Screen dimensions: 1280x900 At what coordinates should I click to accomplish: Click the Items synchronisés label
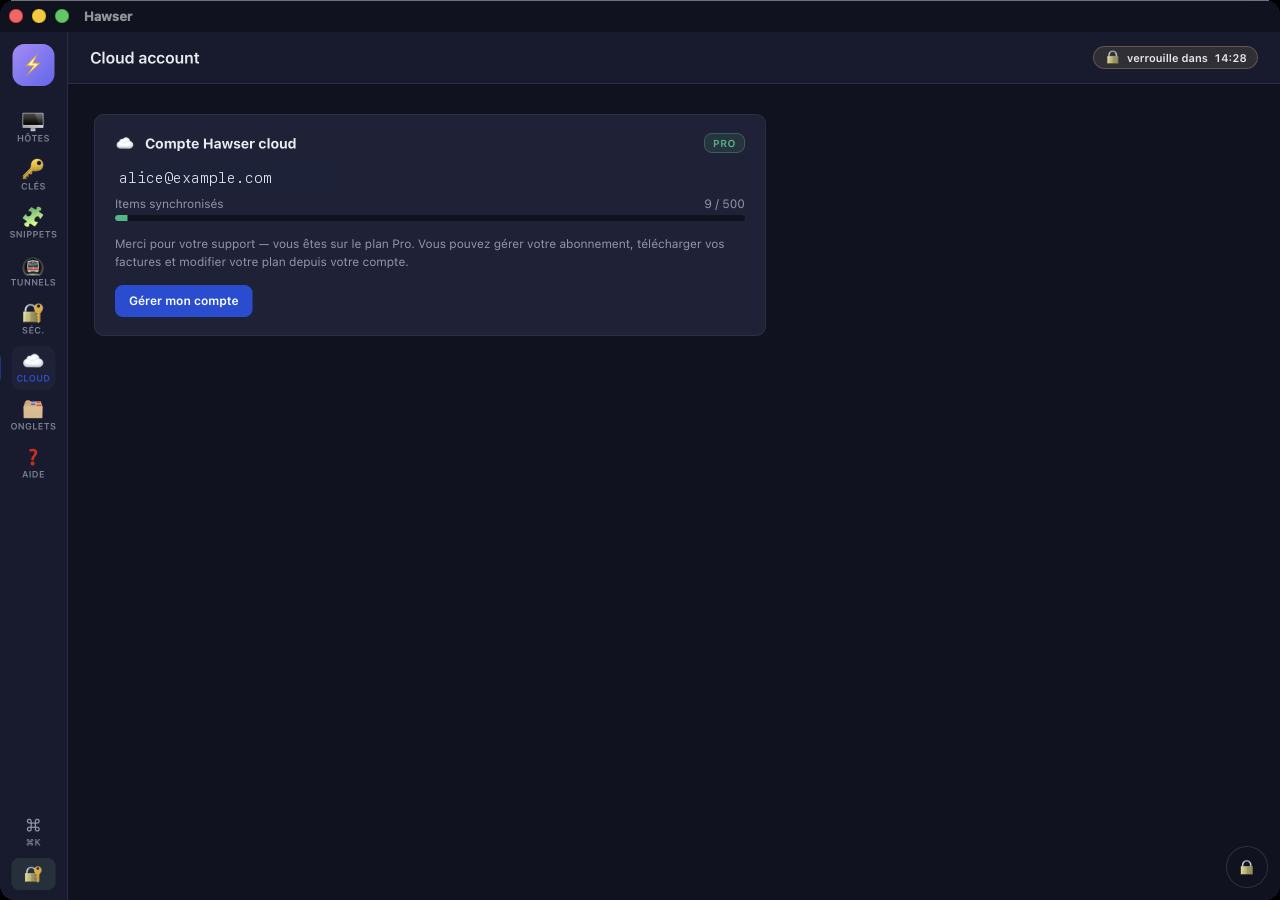pyautogui.click(x=169, y=204)
